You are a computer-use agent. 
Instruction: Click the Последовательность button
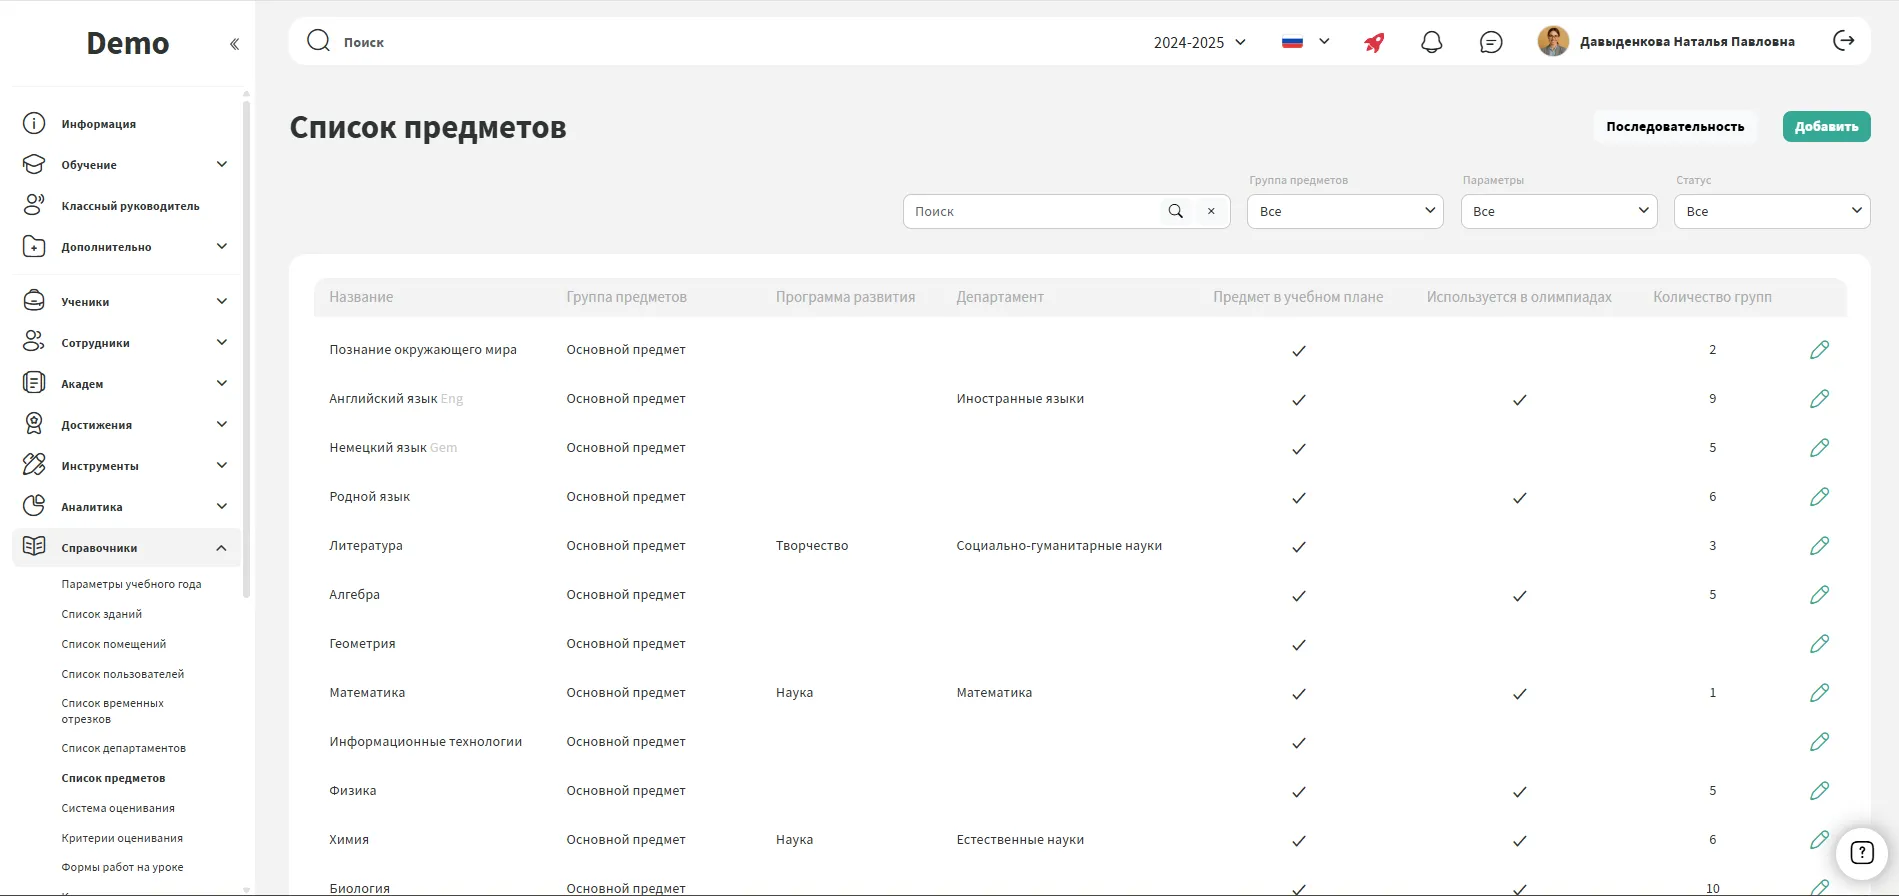1674,127
